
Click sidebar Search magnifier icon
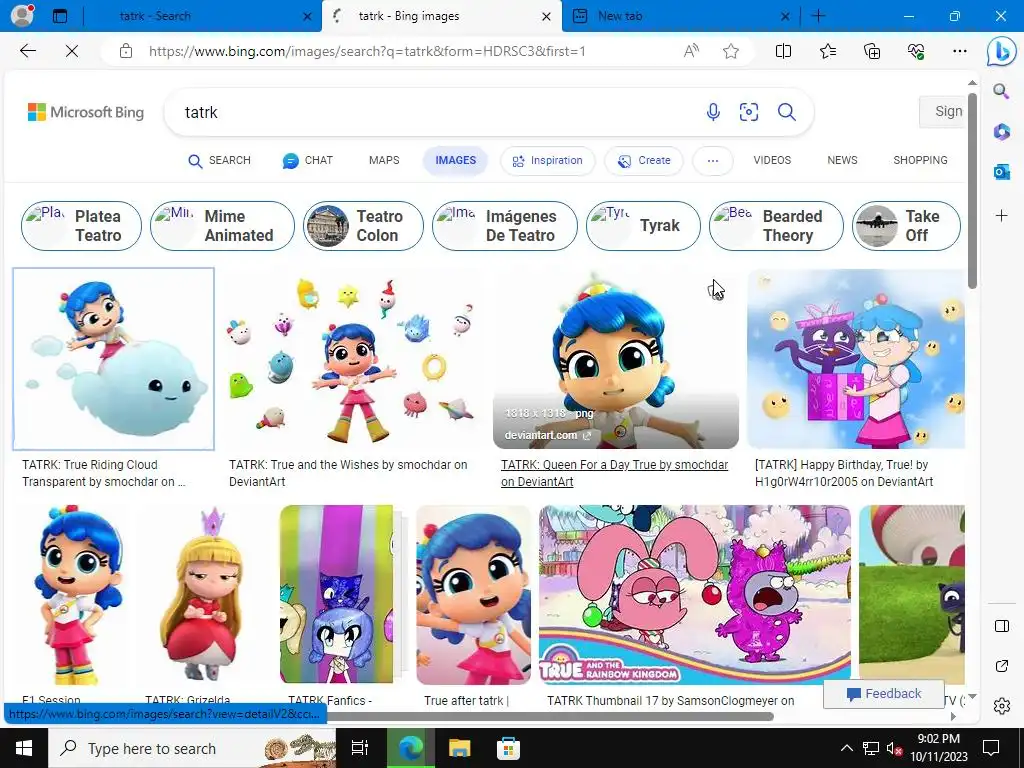coord(1001,91)
